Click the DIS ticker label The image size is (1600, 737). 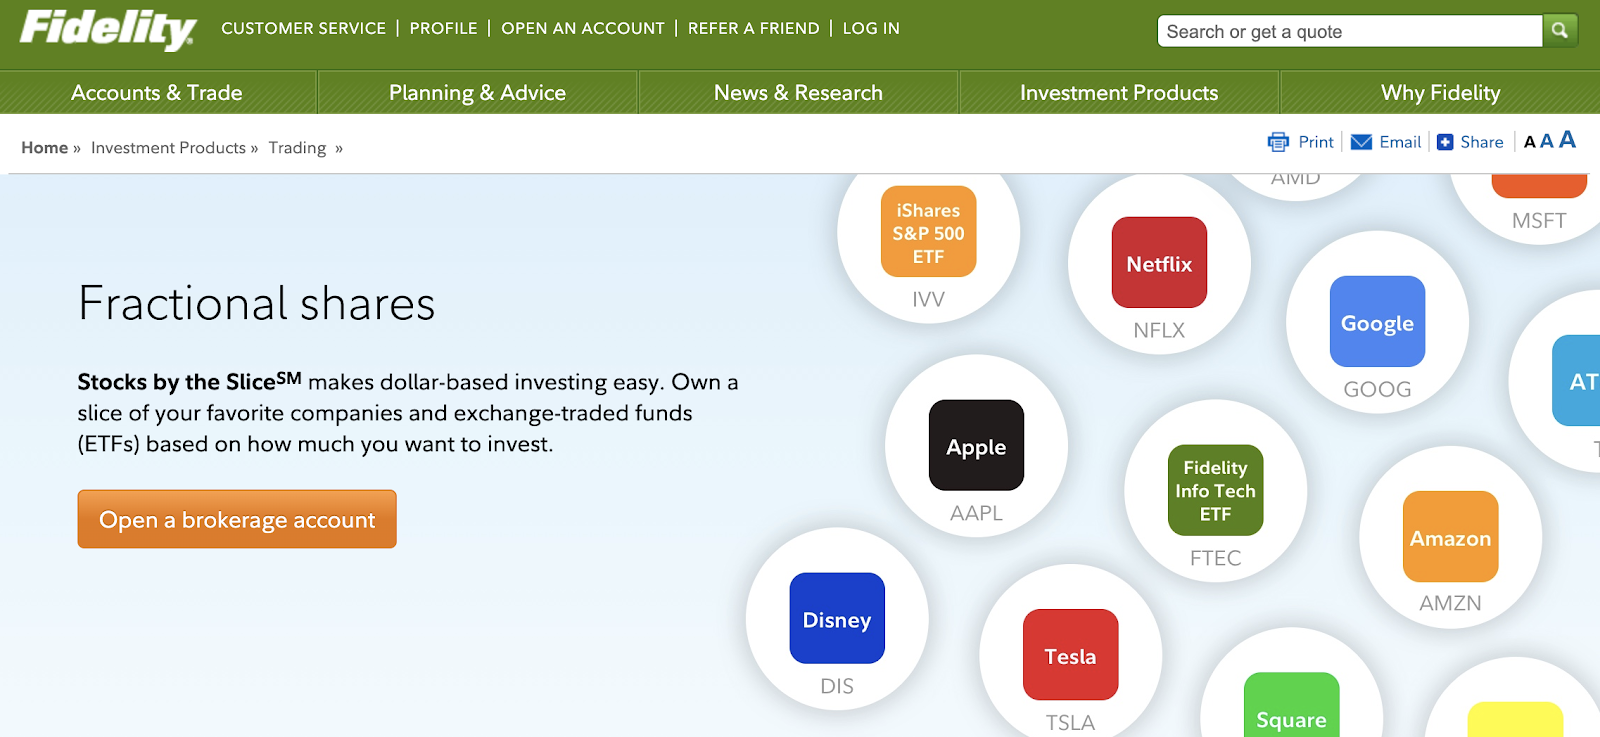point(837,686)
